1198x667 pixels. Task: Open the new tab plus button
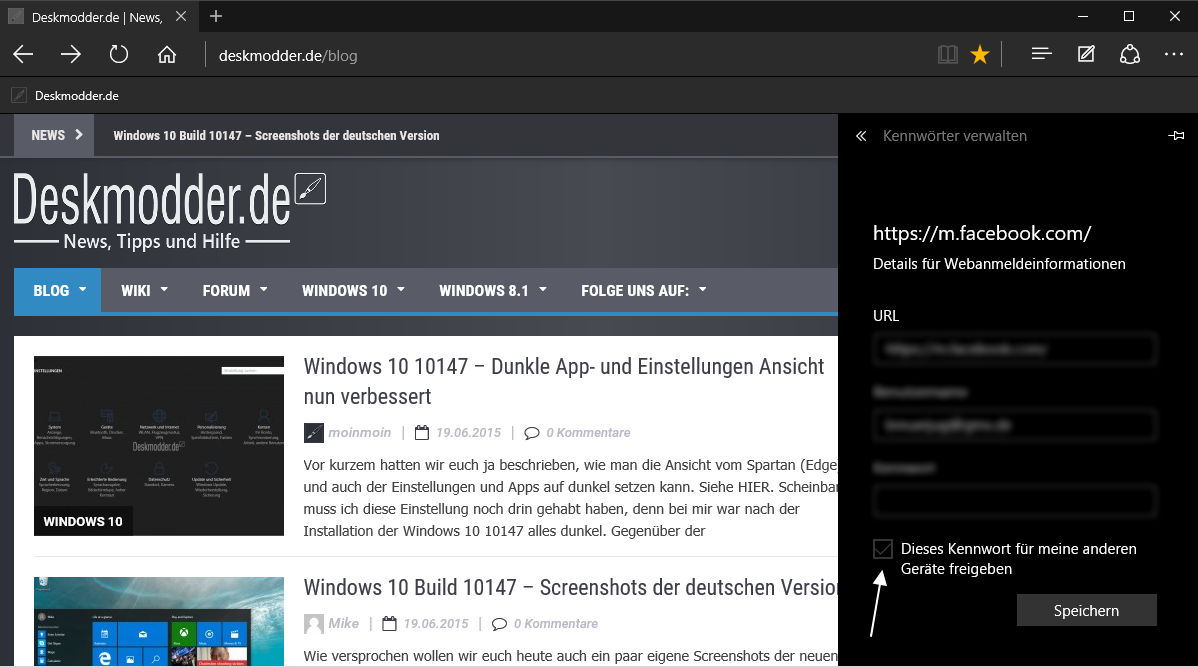pos(216,16)
